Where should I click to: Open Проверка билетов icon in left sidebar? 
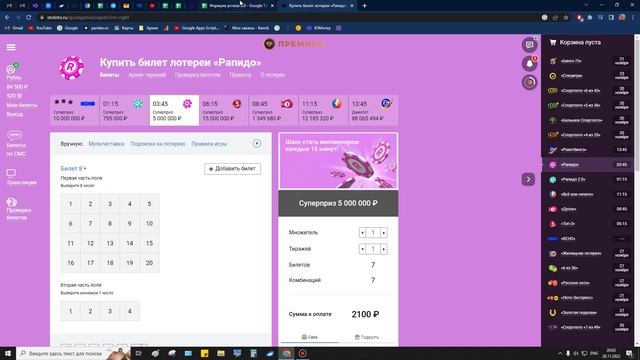click(x=11, y=202)
